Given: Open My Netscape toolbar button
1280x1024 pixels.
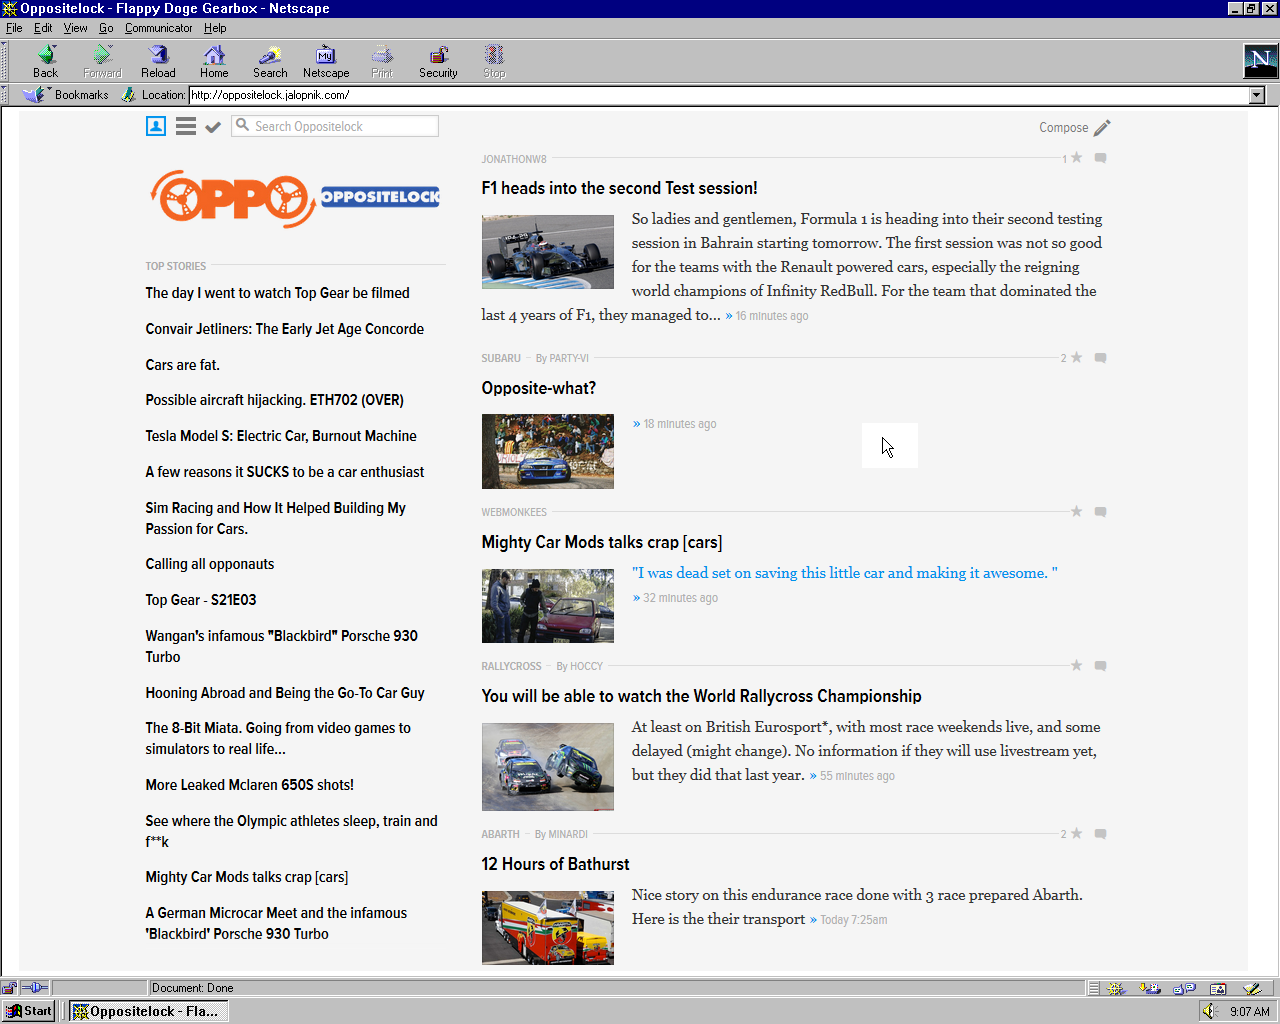Looking at the screenshot, I should (x=326, y=61).
